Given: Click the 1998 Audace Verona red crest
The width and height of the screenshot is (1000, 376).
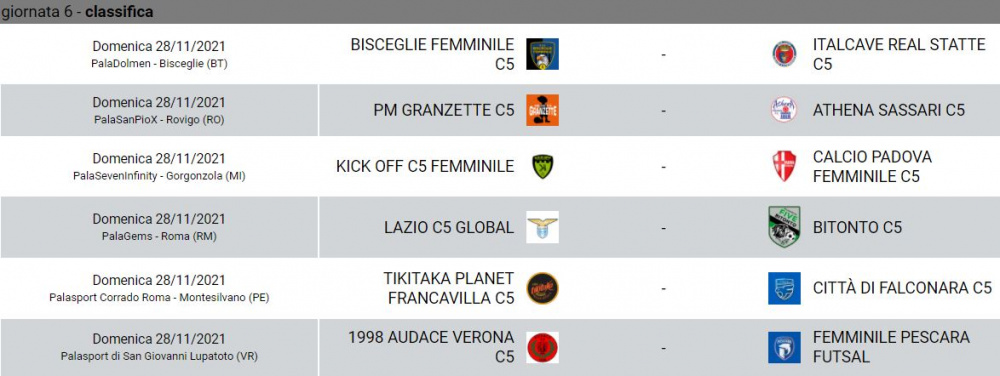Looking at the screenshot, I should [542, 347].
